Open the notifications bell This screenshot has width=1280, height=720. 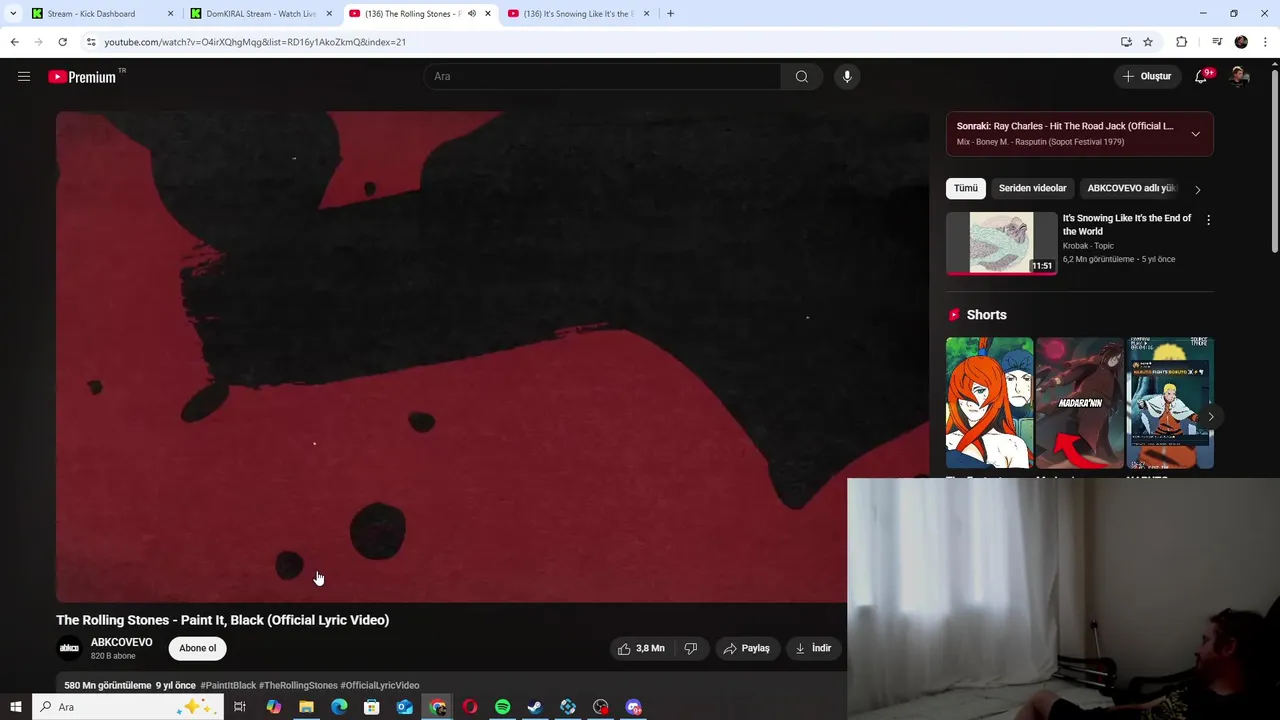tap(1201, 76)
